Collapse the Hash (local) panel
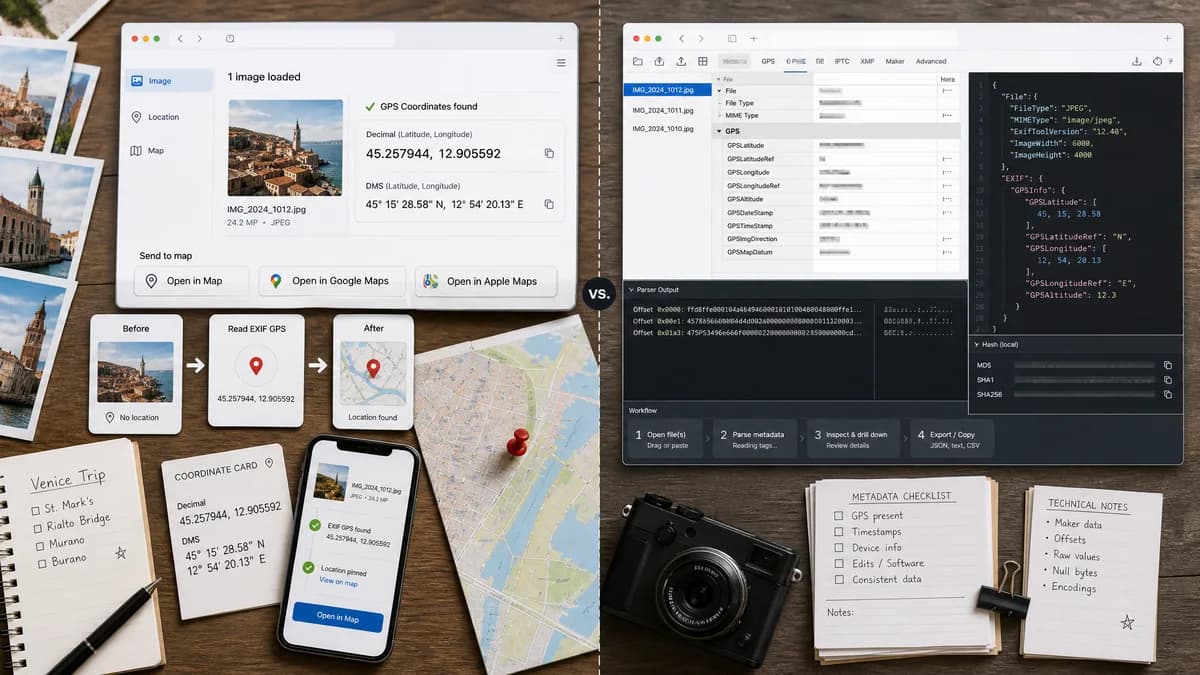The height and width of the screenshot is (675, 1200). pos(977,345)
